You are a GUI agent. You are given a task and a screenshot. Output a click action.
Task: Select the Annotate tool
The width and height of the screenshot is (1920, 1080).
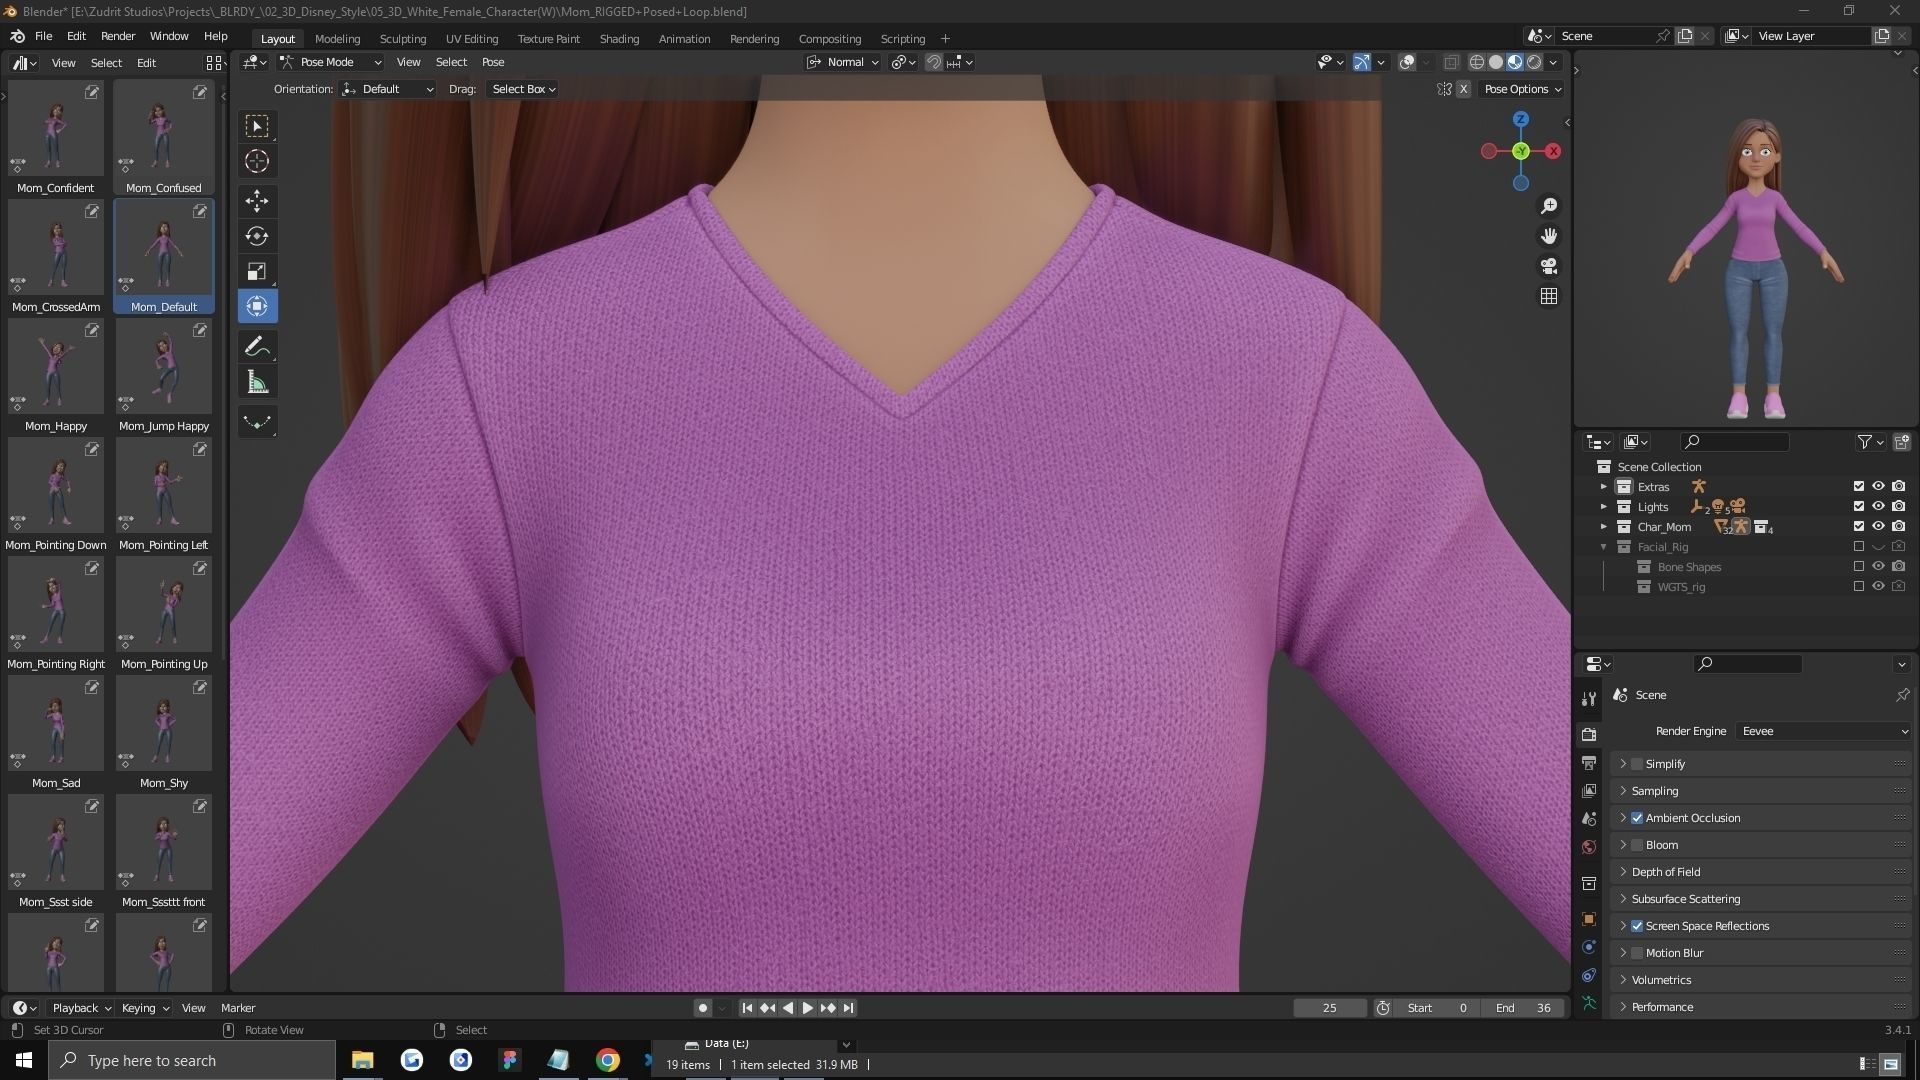click(x=257, y=346)
